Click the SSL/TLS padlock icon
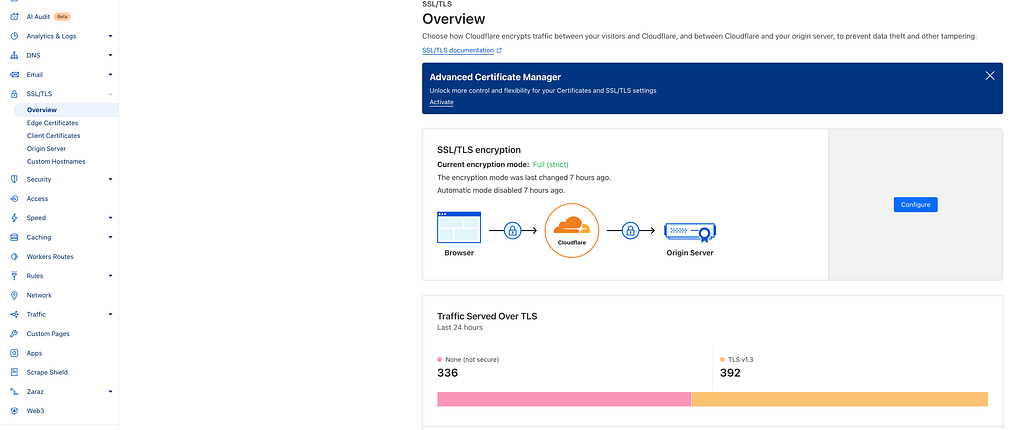 coord(14,94)
